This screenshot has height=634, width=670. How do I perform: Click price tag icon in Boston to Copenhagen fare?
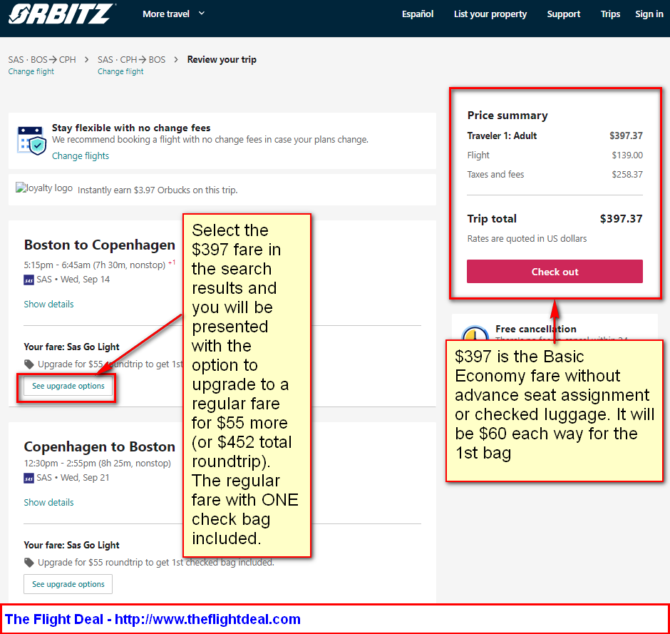tap(29, 364)
